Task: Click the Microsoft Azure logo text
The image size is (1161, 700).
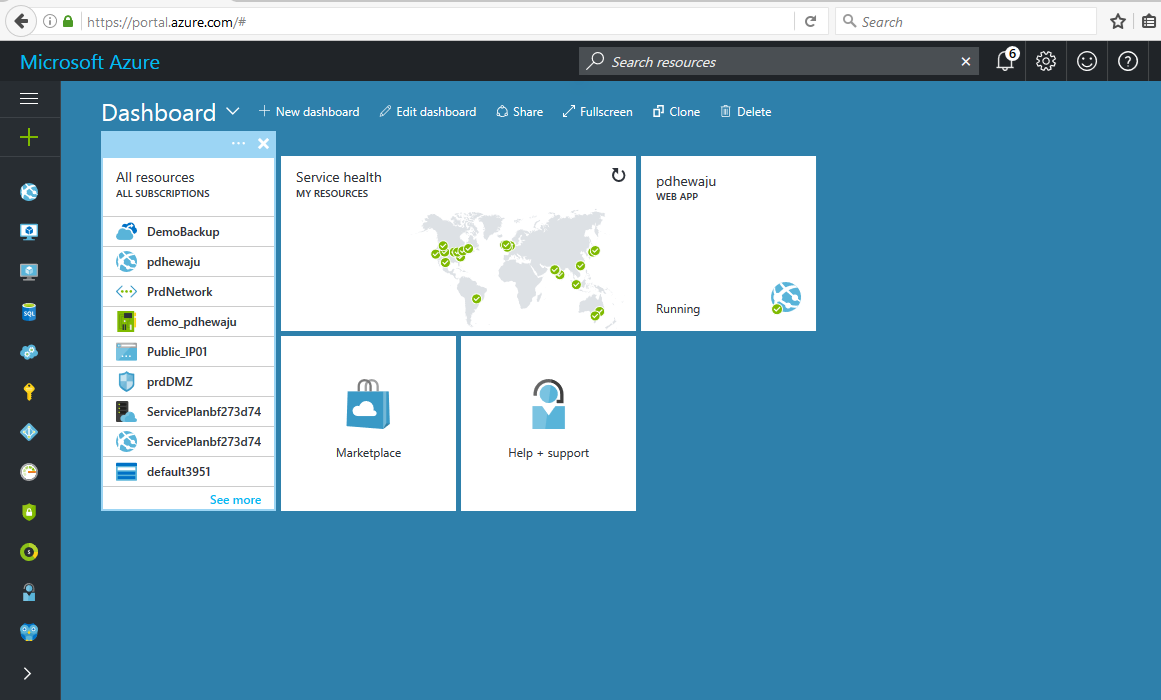Action: [90, 62]
